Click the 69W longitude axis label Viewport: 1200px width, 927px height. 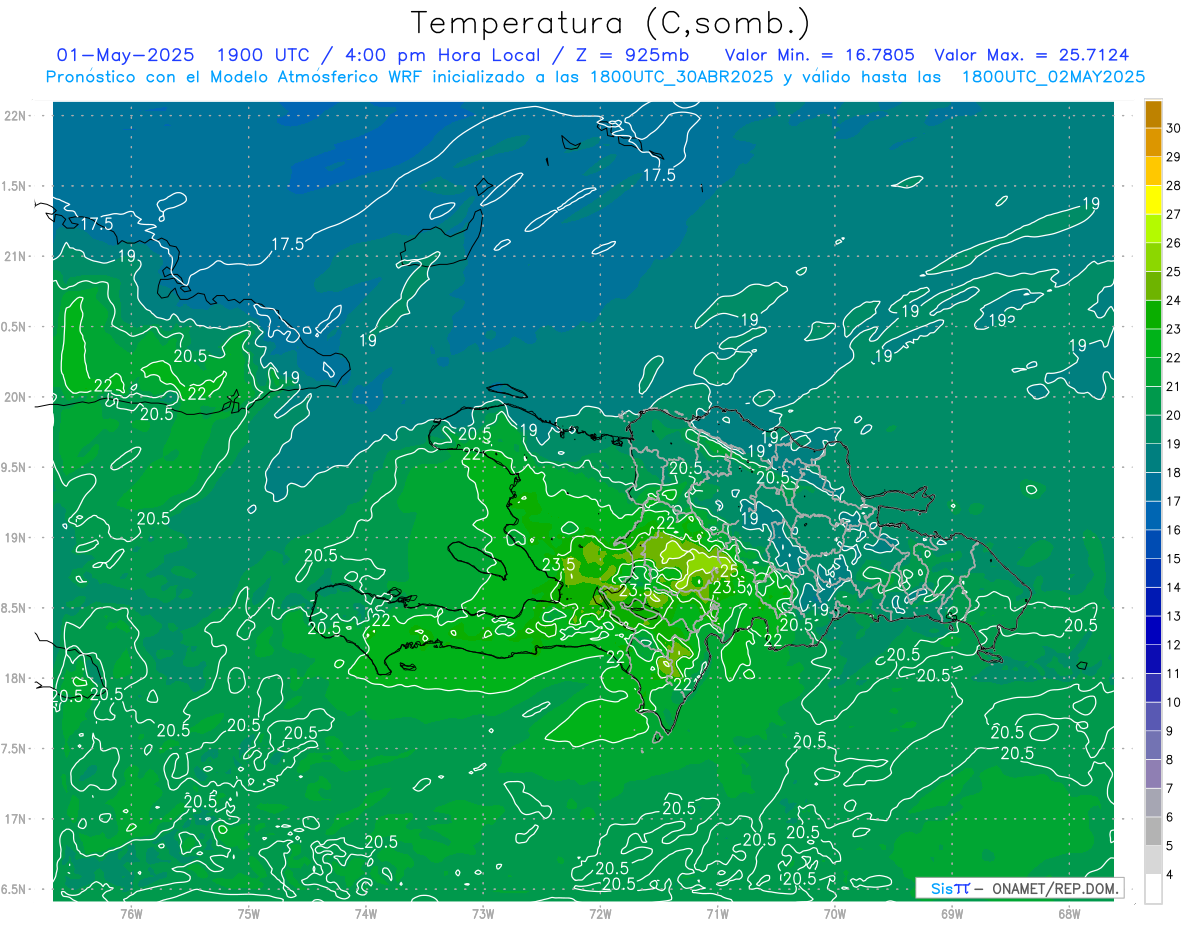pos(952,914)
